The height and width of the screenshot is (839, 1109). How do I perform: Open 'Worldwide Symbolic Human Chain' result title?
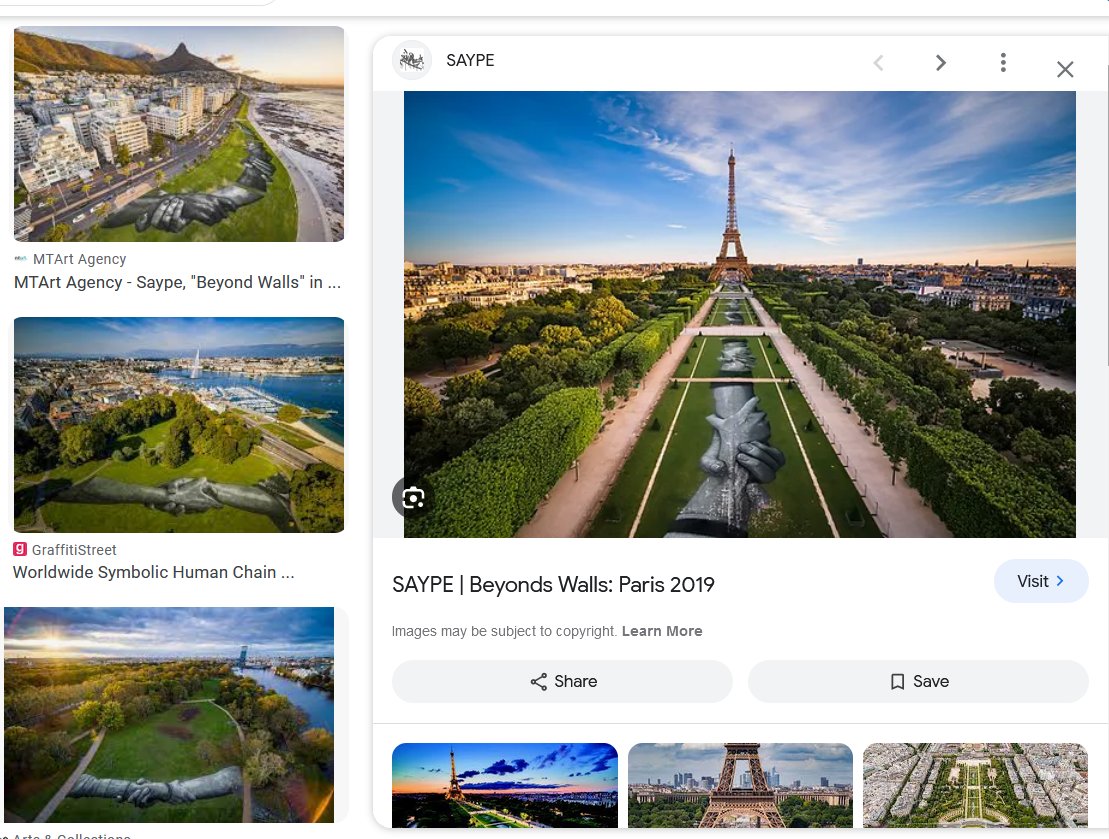tap(153, 572)
